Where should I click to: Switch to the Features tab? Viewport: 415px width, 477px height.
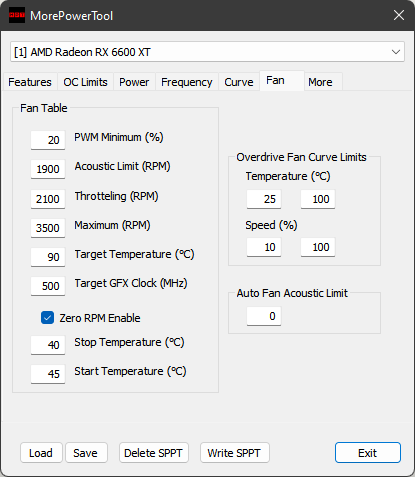[30, 82]
